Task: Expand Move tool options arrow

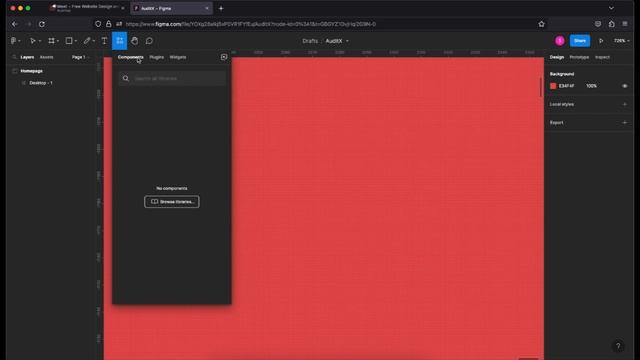Action: pos(40,41)
